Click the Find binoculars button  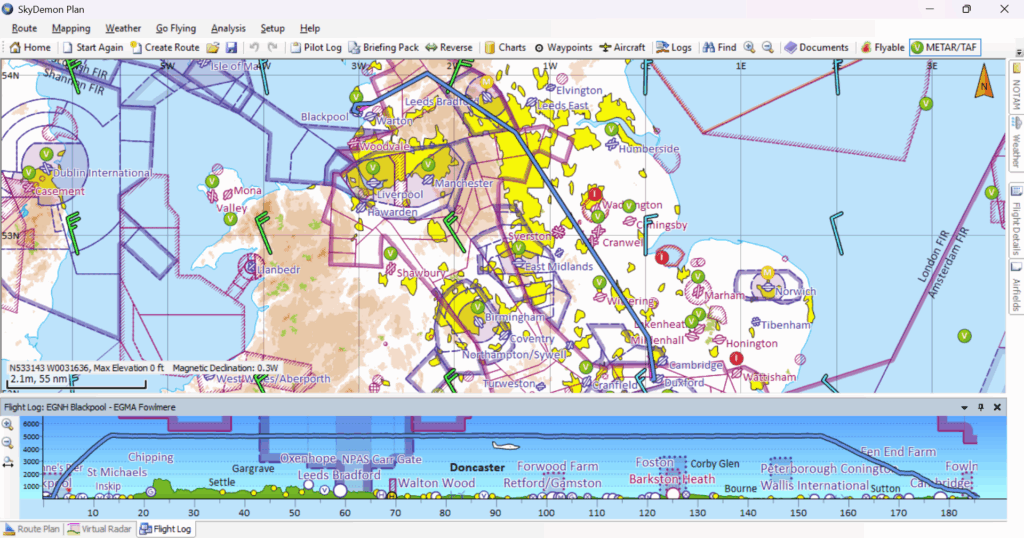[719, 47]
